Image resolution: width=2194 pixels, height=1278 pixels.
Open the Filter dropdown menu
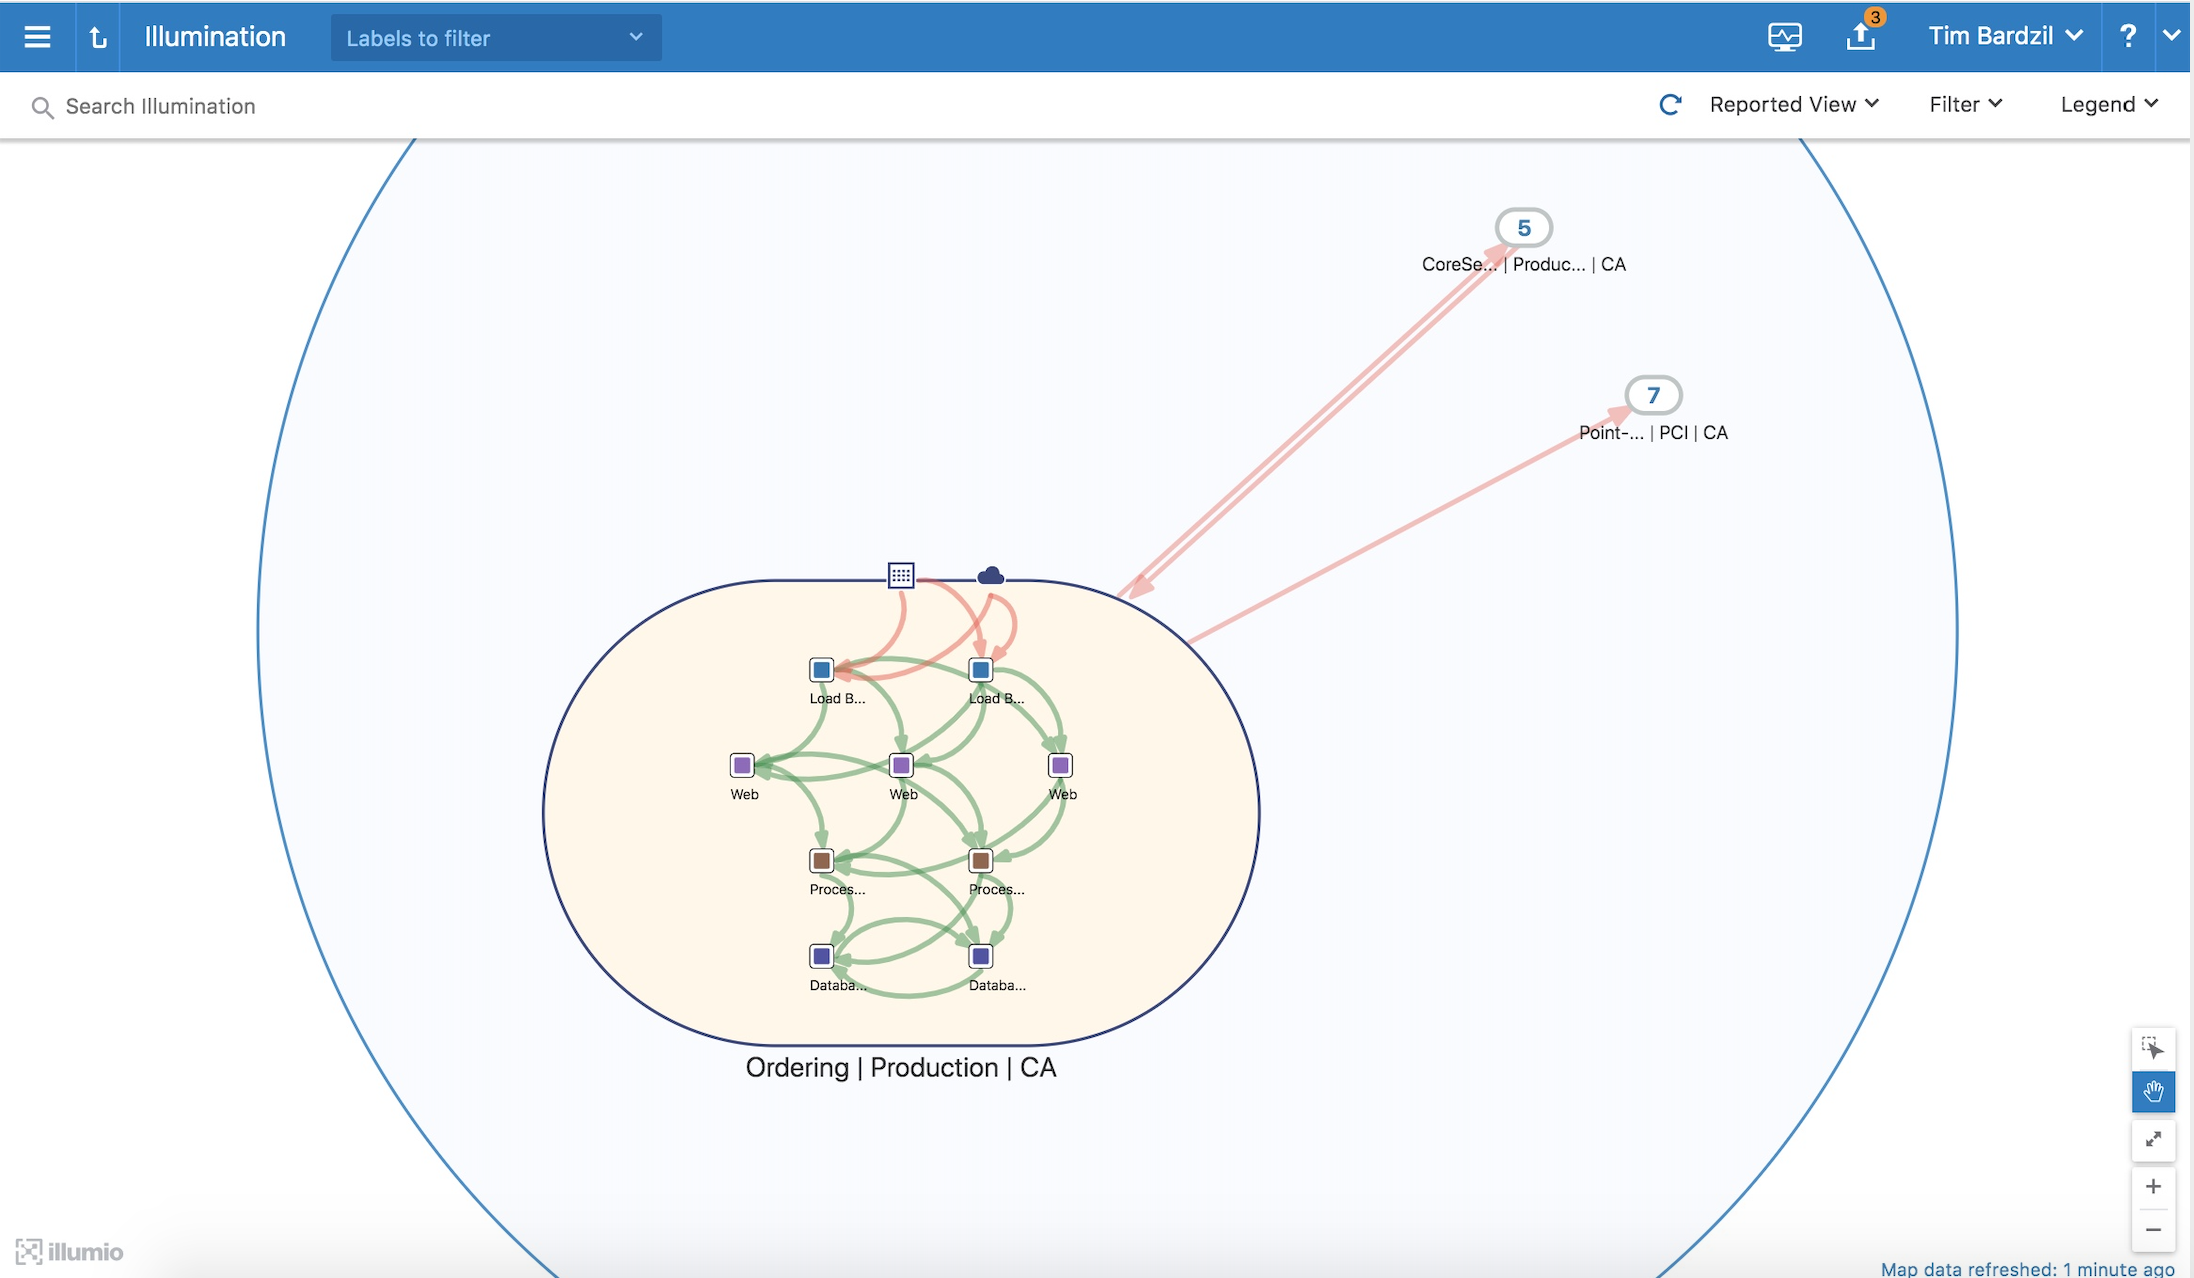(x=1965, y=105)
